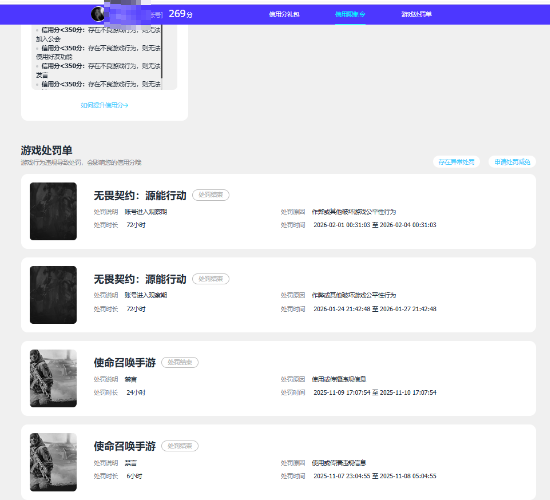This screenshot has height=500, width=550.
Task: Click the 申请处罚 button next to 存在异常处罚
Action: (512, 162)
